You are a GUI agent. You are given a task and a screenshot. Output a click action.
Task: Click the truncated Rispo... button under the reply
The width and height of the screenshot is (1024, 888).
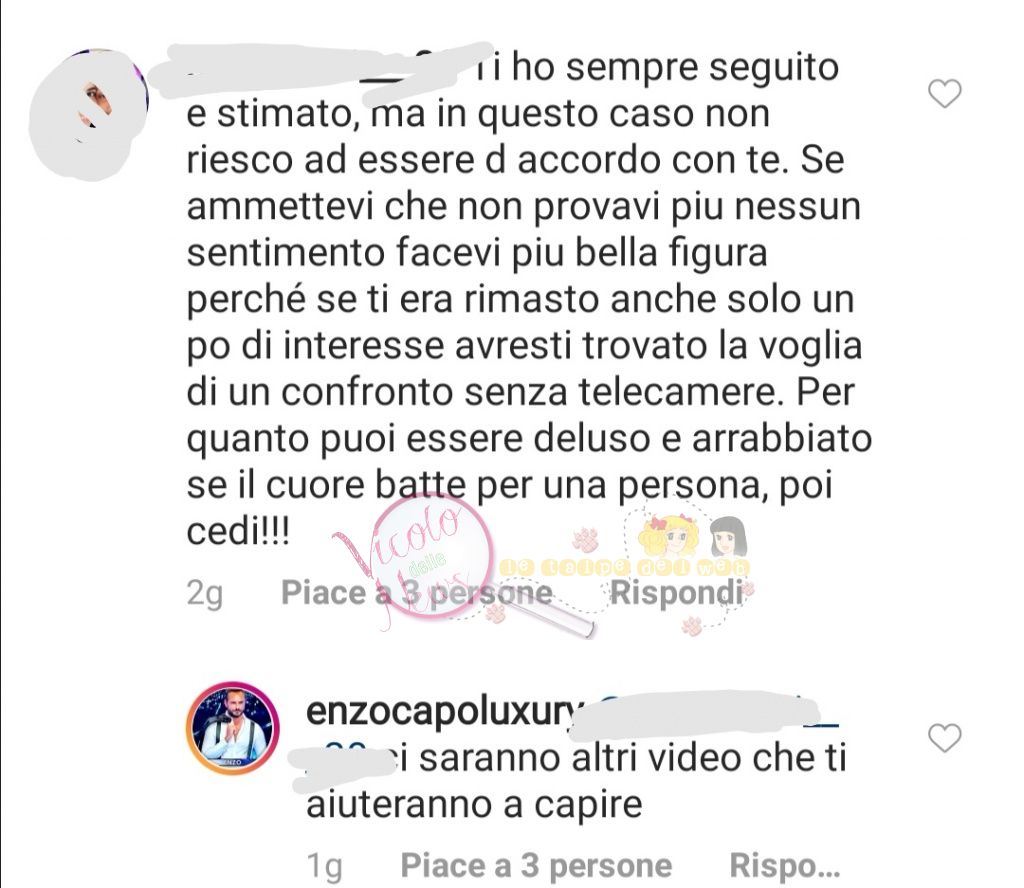784,865
